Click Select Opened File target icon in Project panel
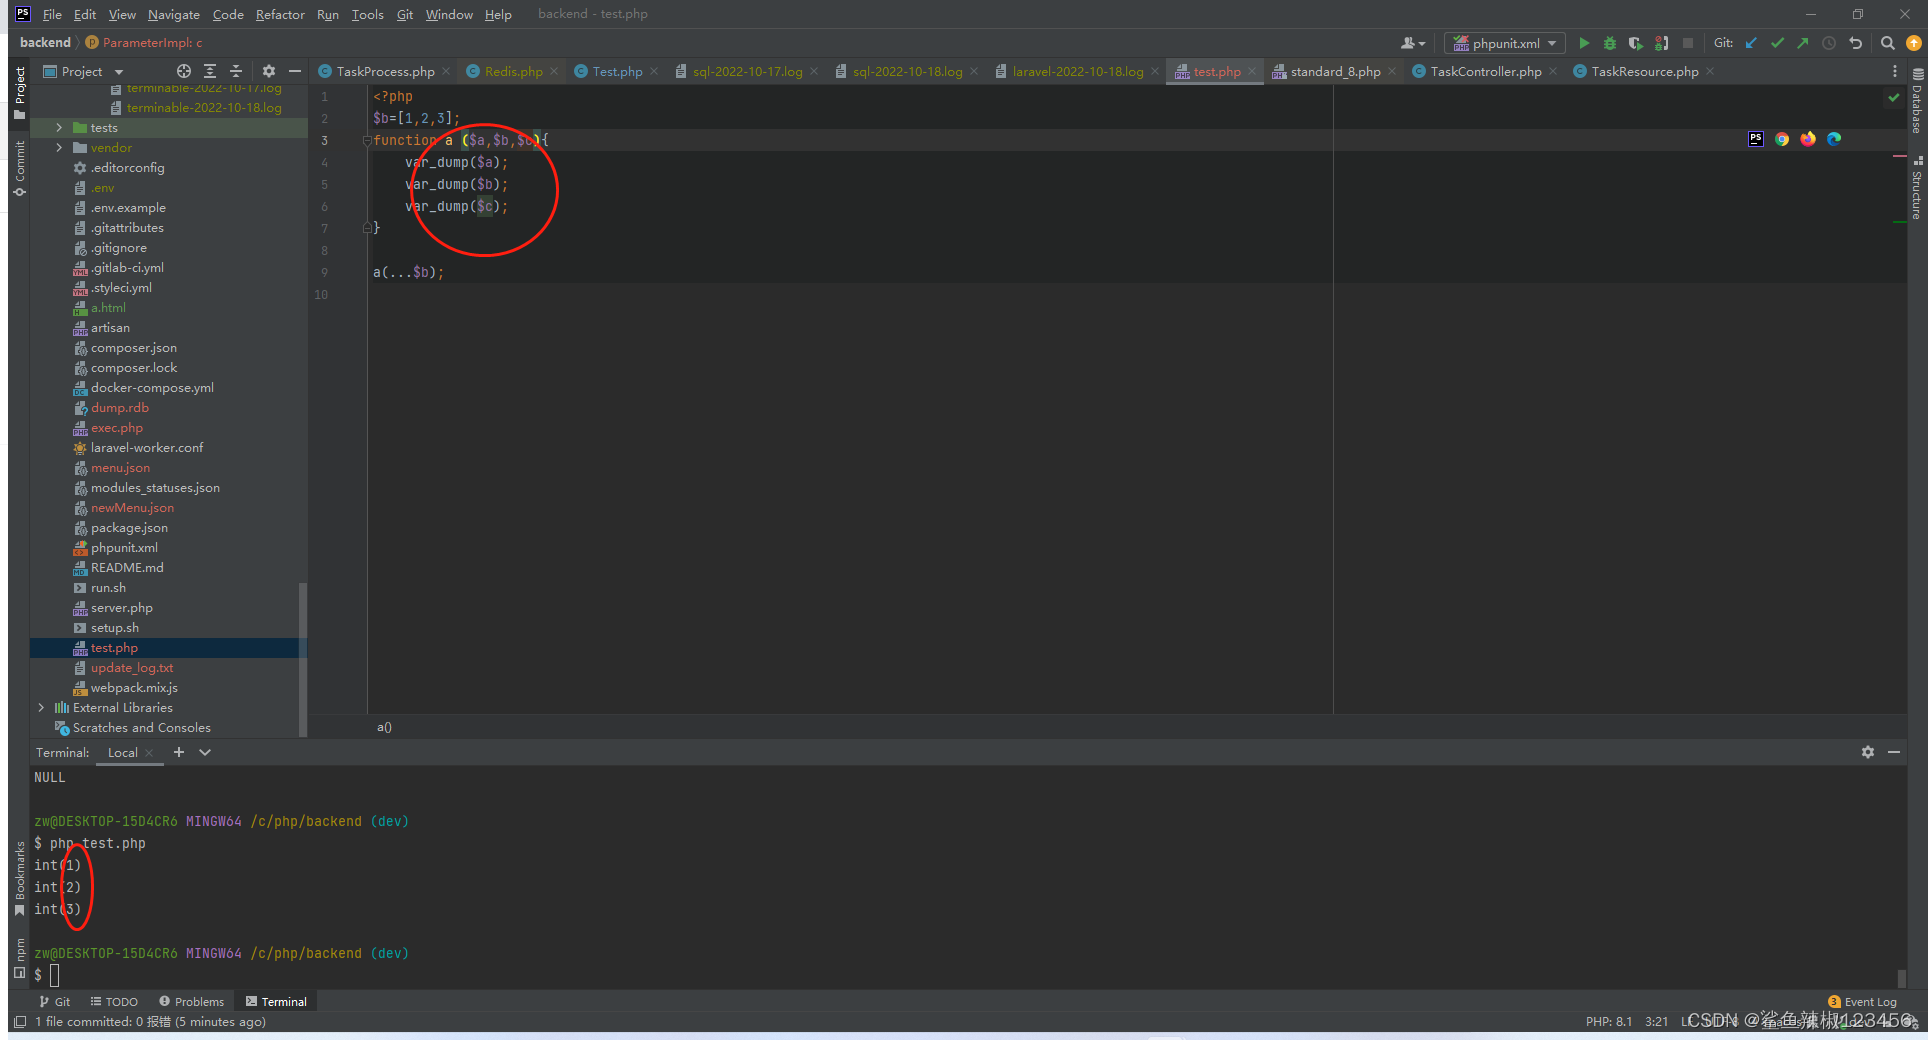 184,71
